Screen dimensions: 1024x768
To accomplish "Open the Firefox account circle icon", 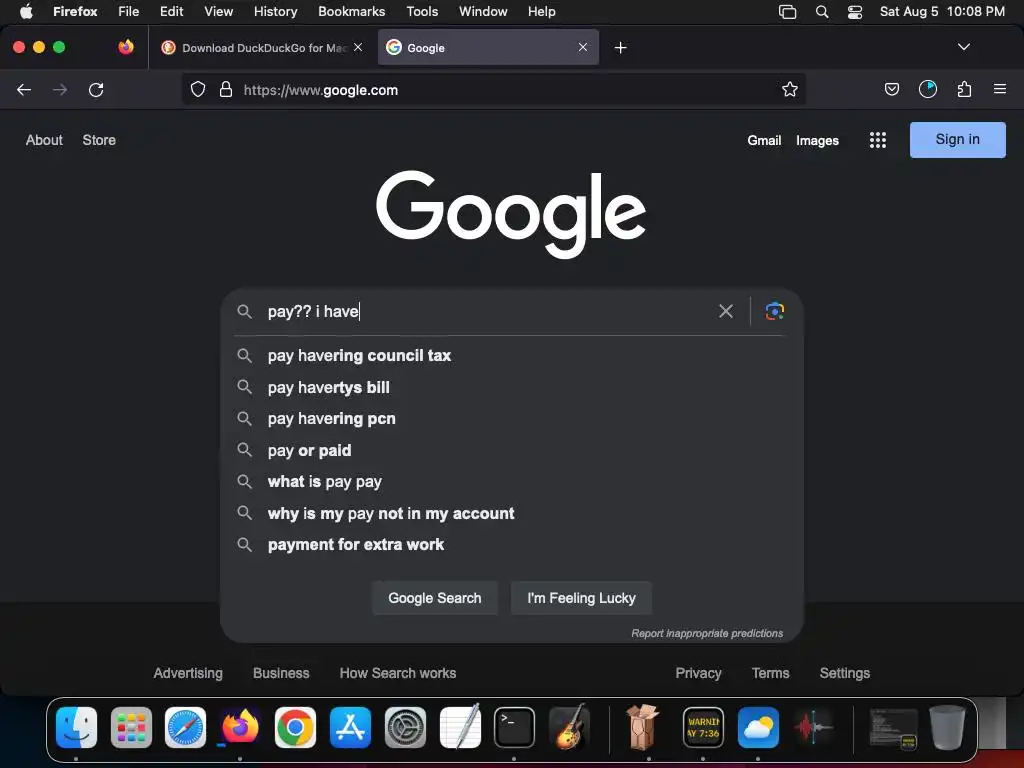I will 927,89.
